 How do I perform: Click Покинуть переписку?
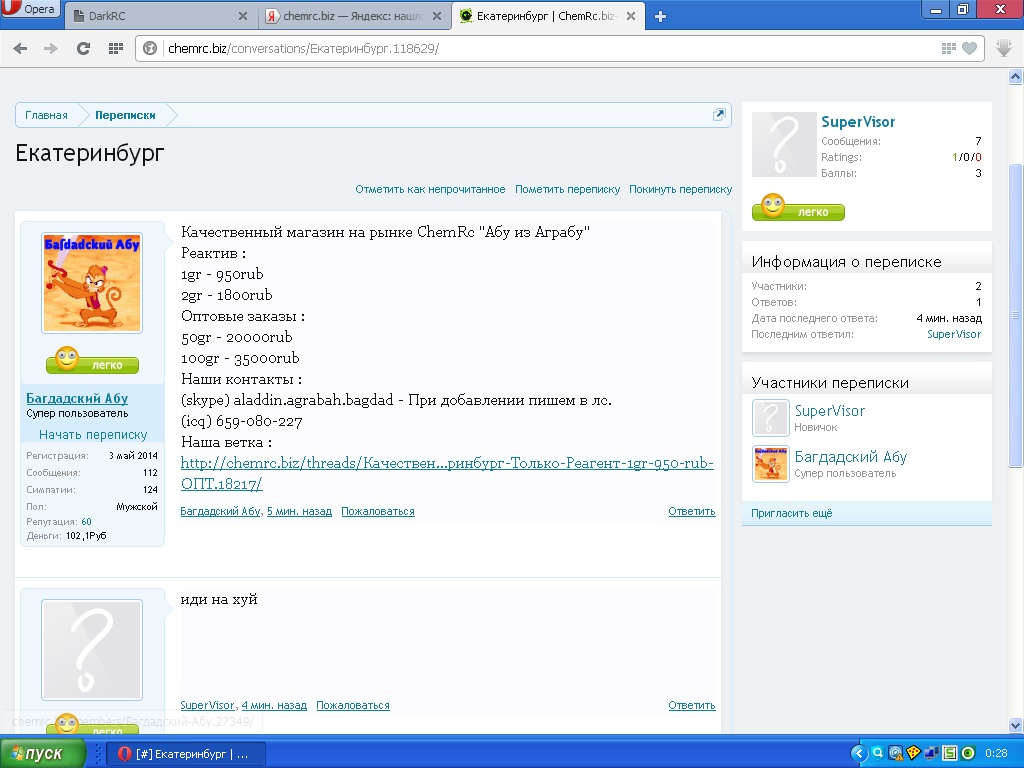[680, 189]
